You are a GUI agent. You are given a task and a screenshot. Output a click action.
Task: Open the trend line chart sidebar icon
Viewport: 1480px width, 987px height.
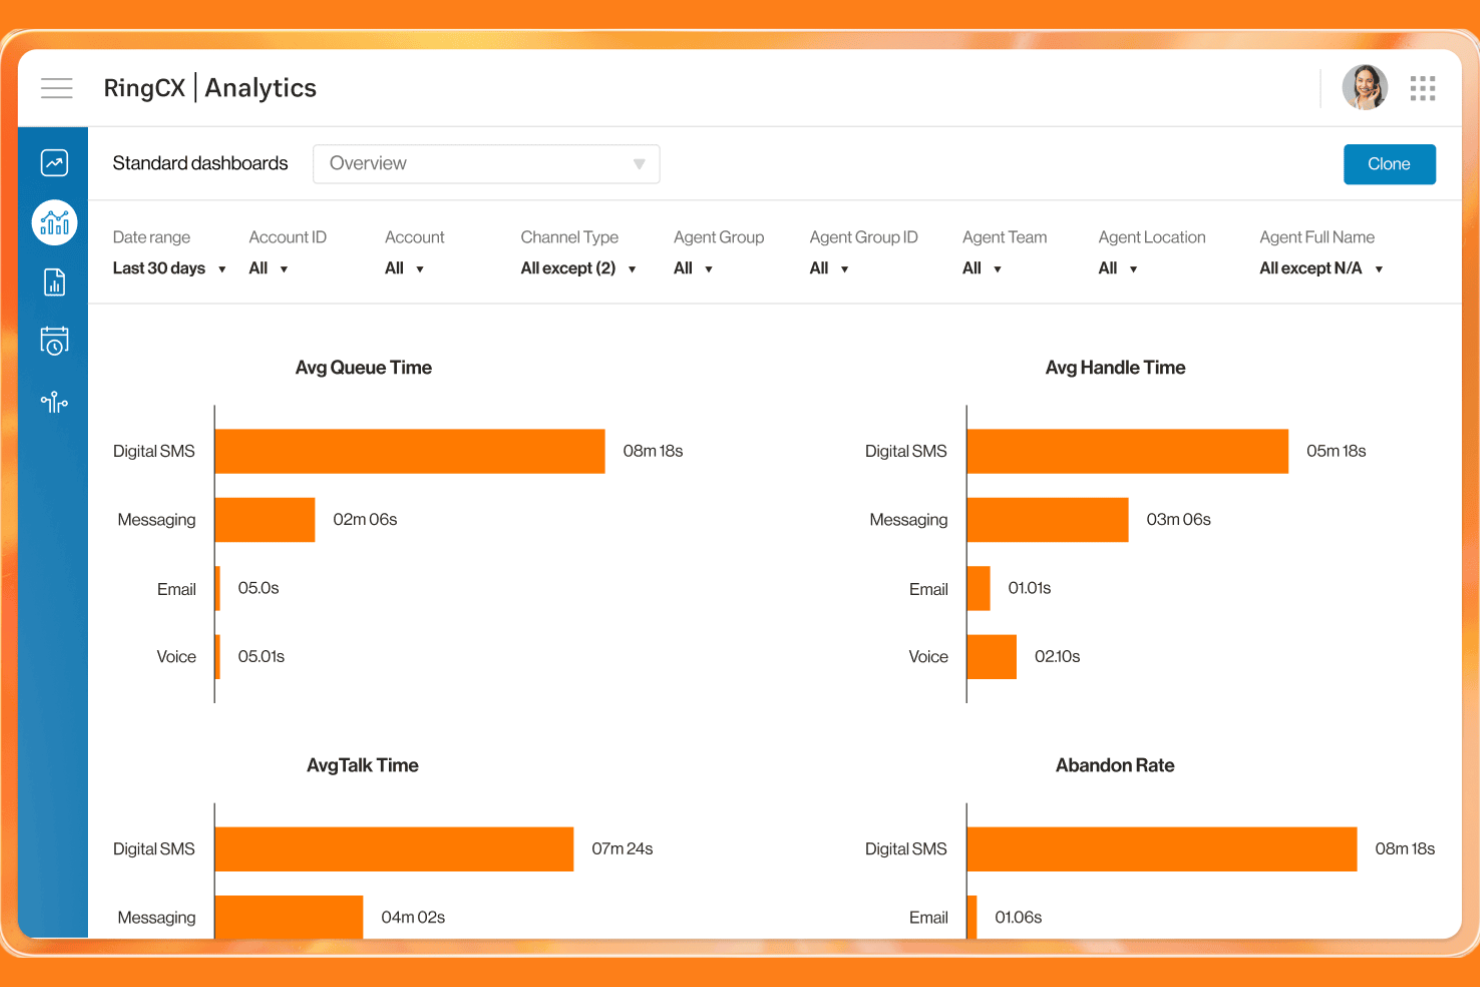coord(54,163)
